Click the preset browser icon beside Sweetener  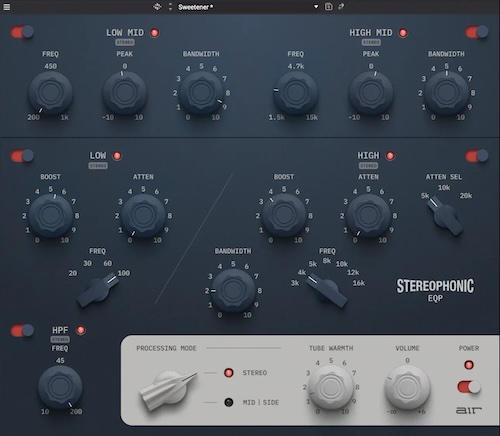click(x=157, y=7)
